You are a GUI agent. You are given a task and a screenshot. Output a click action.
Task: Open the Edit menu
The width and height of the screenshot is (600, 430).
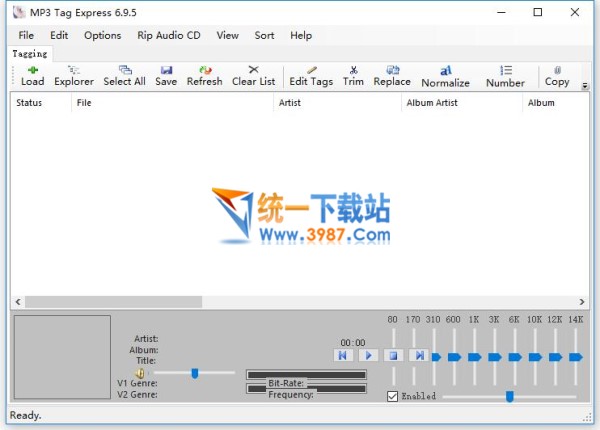click(59, 35)
